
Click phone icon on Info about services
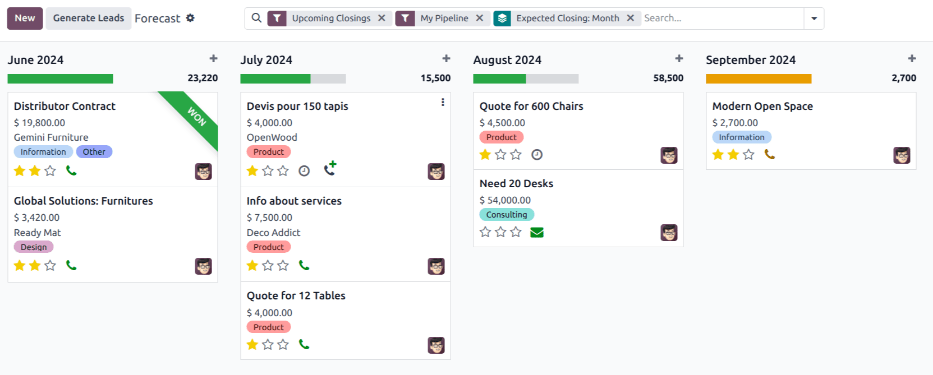click(x=304, y=265)
